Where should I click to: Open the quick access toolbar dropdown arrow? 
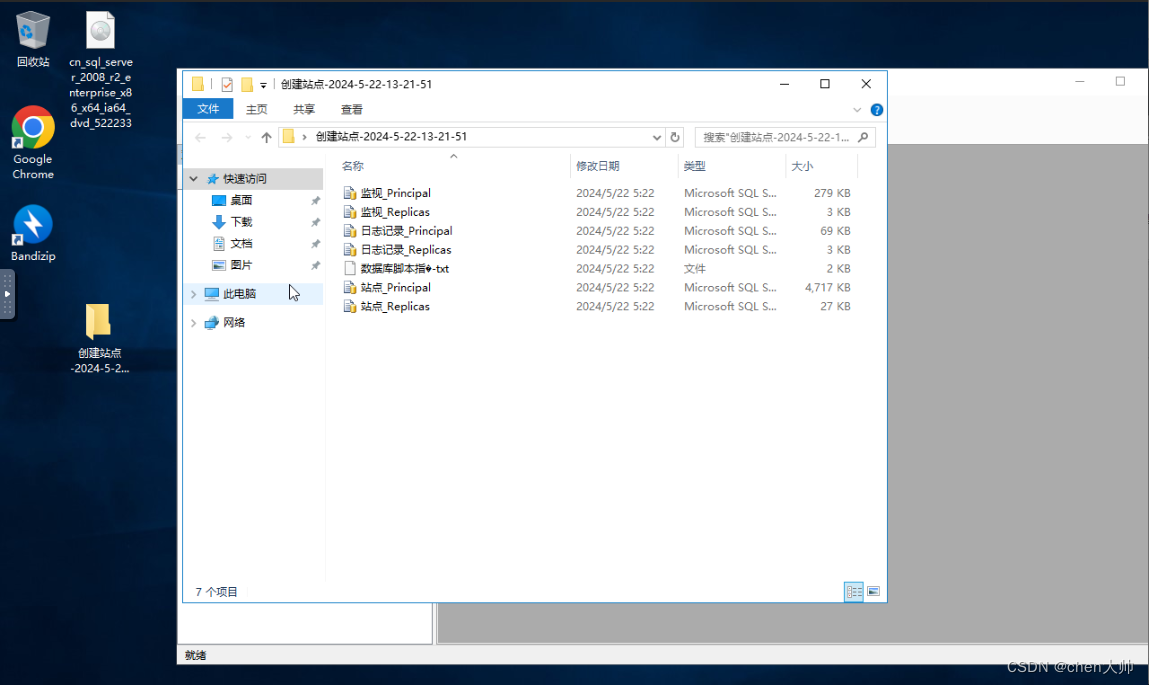pos(263,85)
